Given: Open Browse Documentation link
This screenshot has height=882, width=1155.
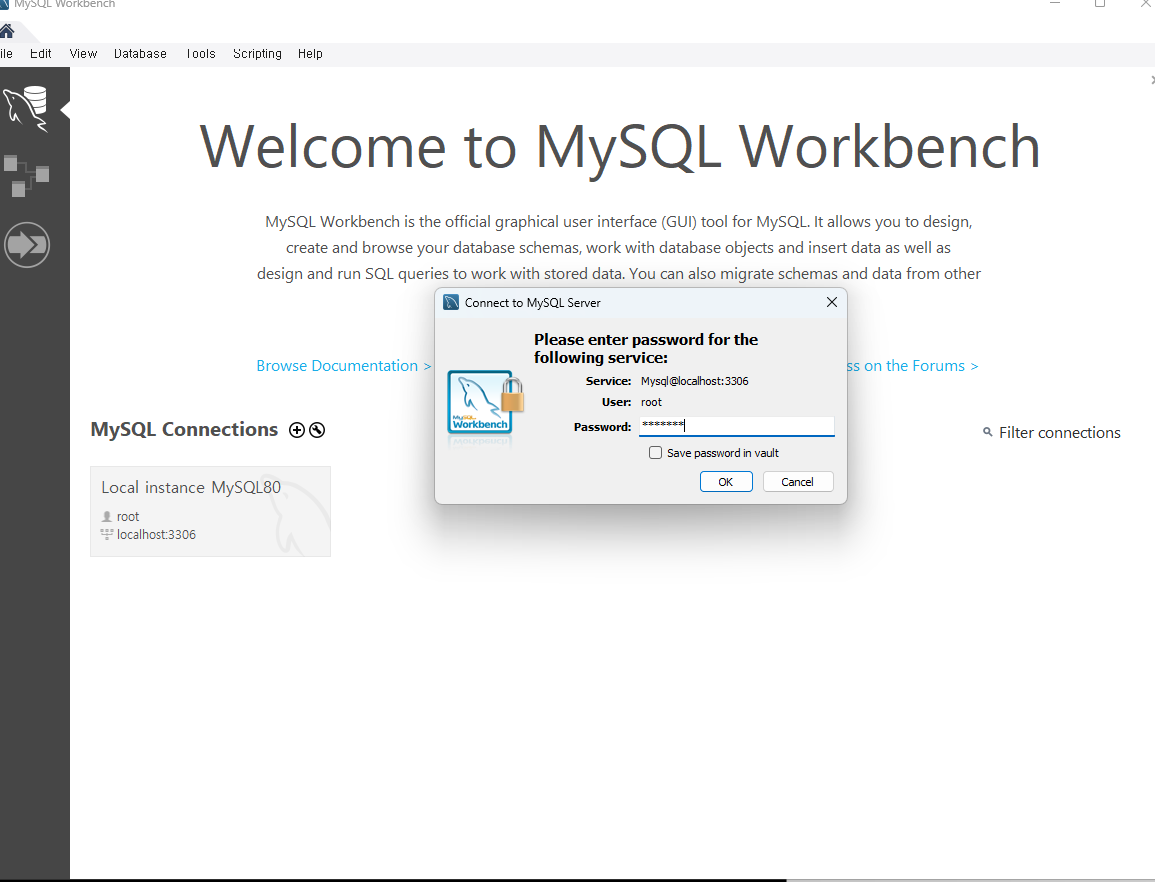Looking at the screenshot, I should click(x=343, y=365).
